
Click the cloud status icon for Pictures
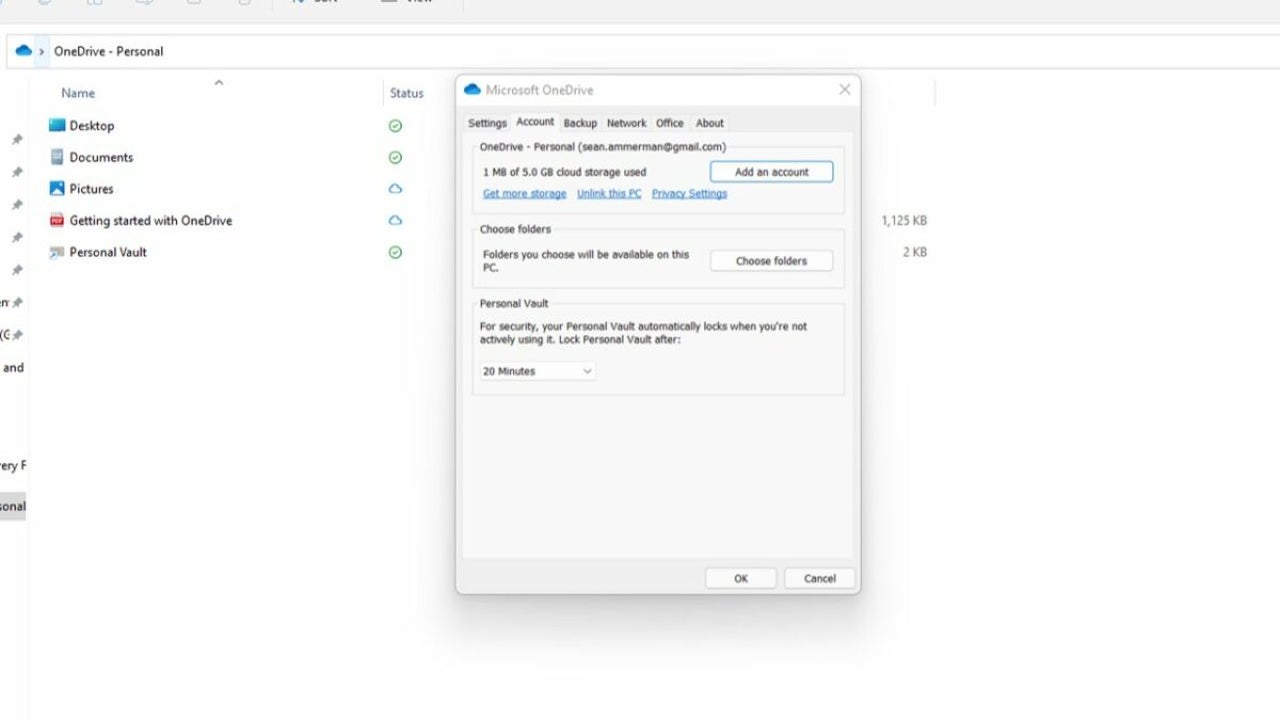coord(395,189)
